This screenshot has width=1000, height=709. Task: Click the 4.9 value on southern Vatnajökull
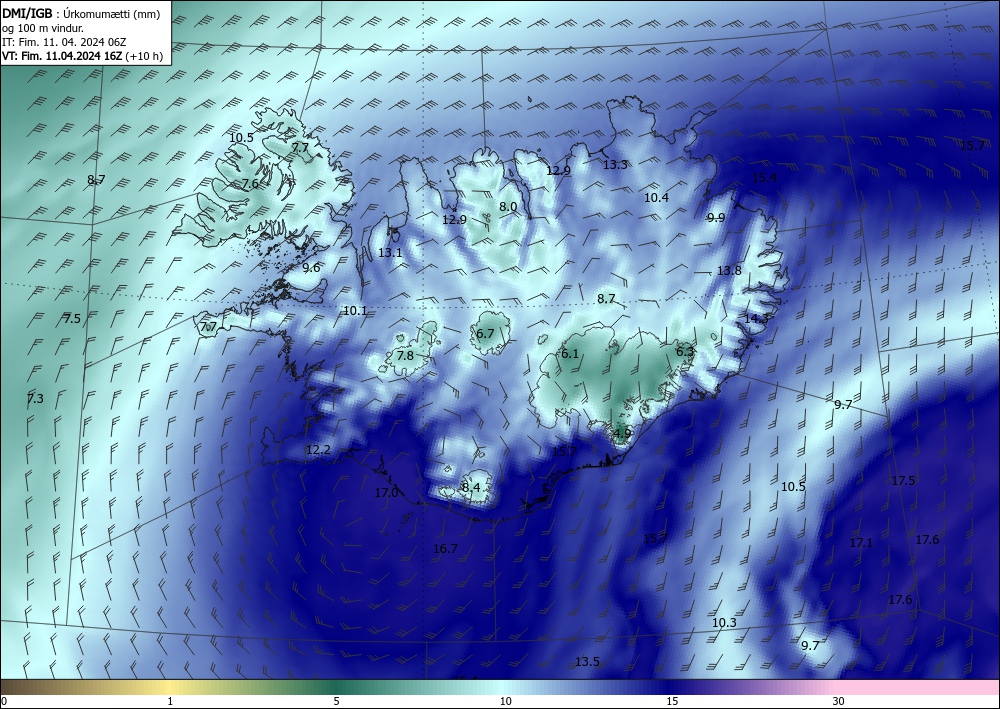[622, 434]
